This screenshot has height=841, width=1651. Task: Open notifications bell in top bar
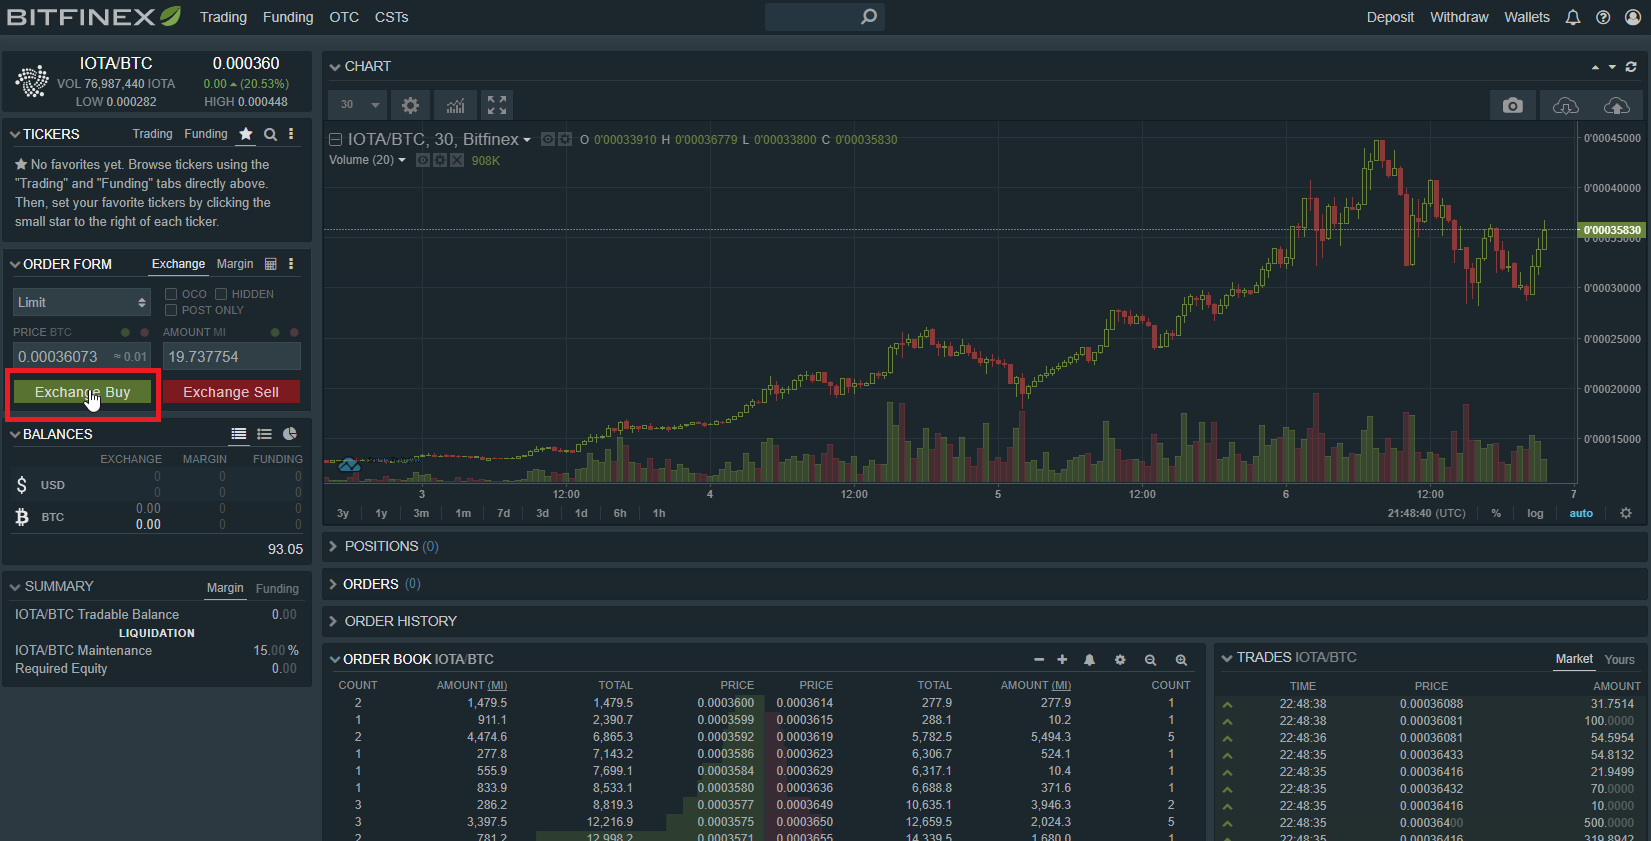1573,17
